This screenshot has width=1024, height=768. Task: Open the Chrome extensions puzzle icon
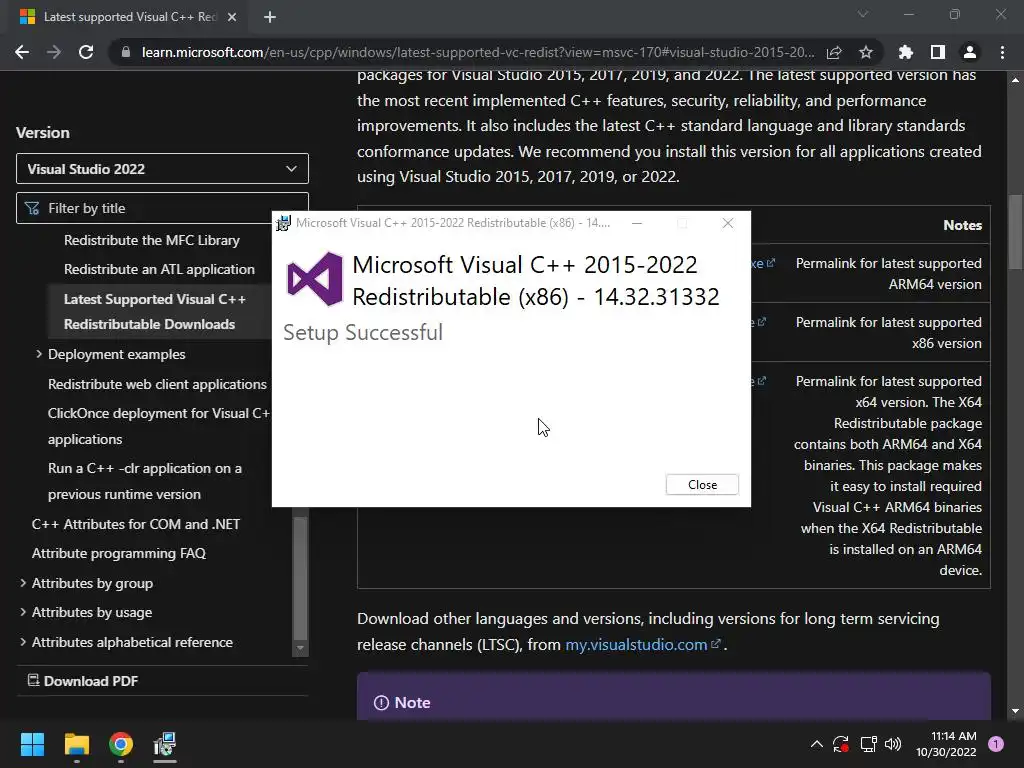[906, 52]
